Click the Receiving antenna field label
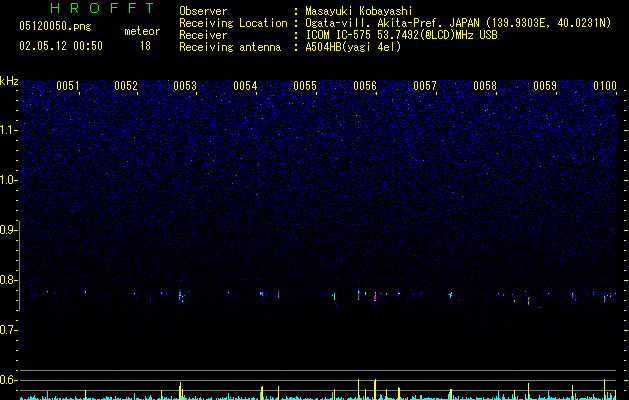 pyautogui.click(x=230, y=47)
